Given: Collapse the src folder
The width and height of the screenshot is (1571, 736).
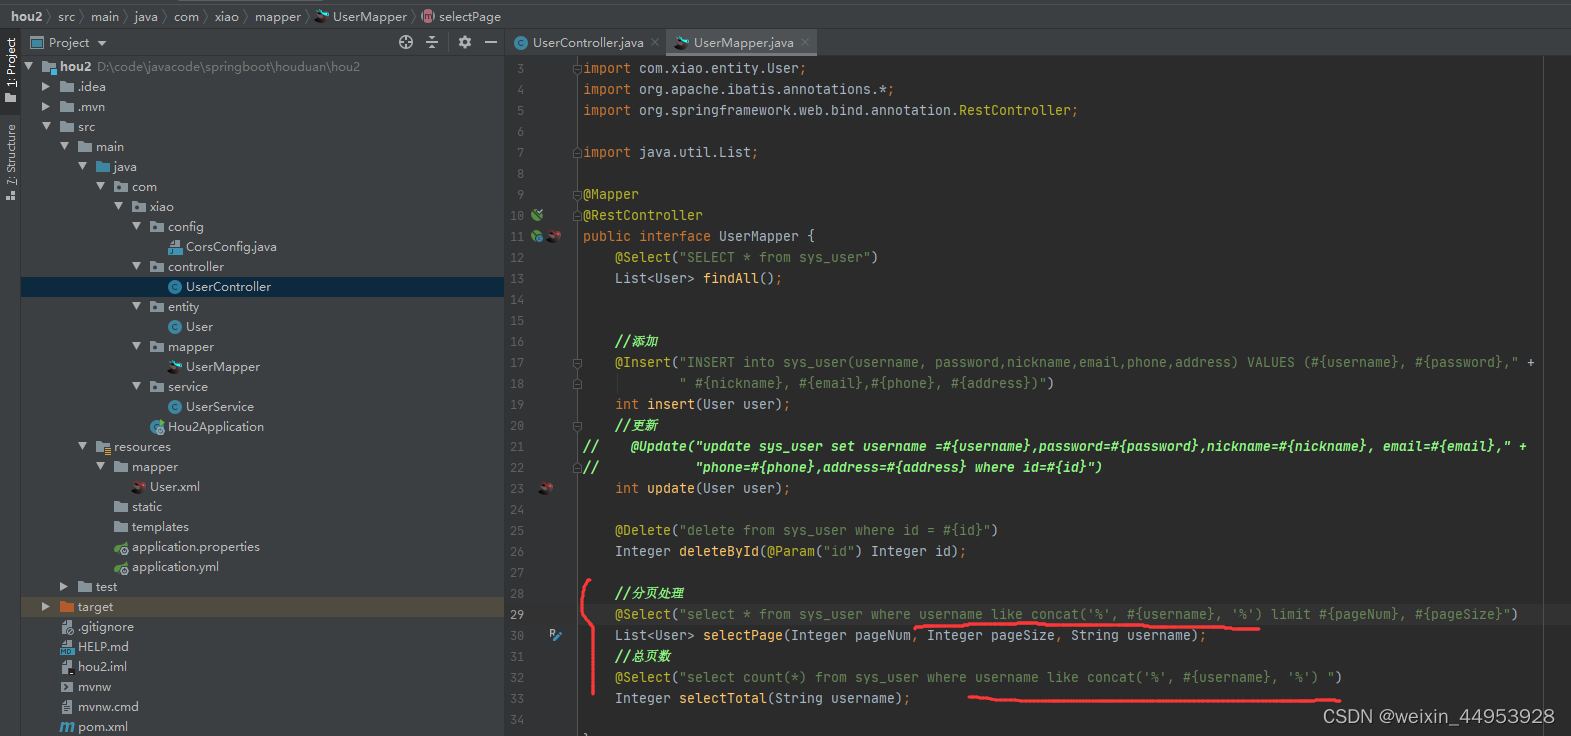Looking at the screenshot, I should click(46, 126).
